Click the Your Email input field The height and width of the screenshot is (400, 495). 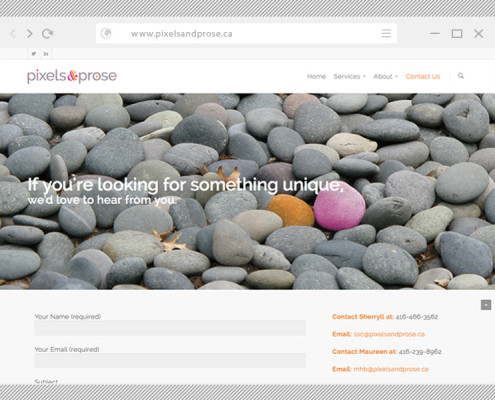pos(170,361)
